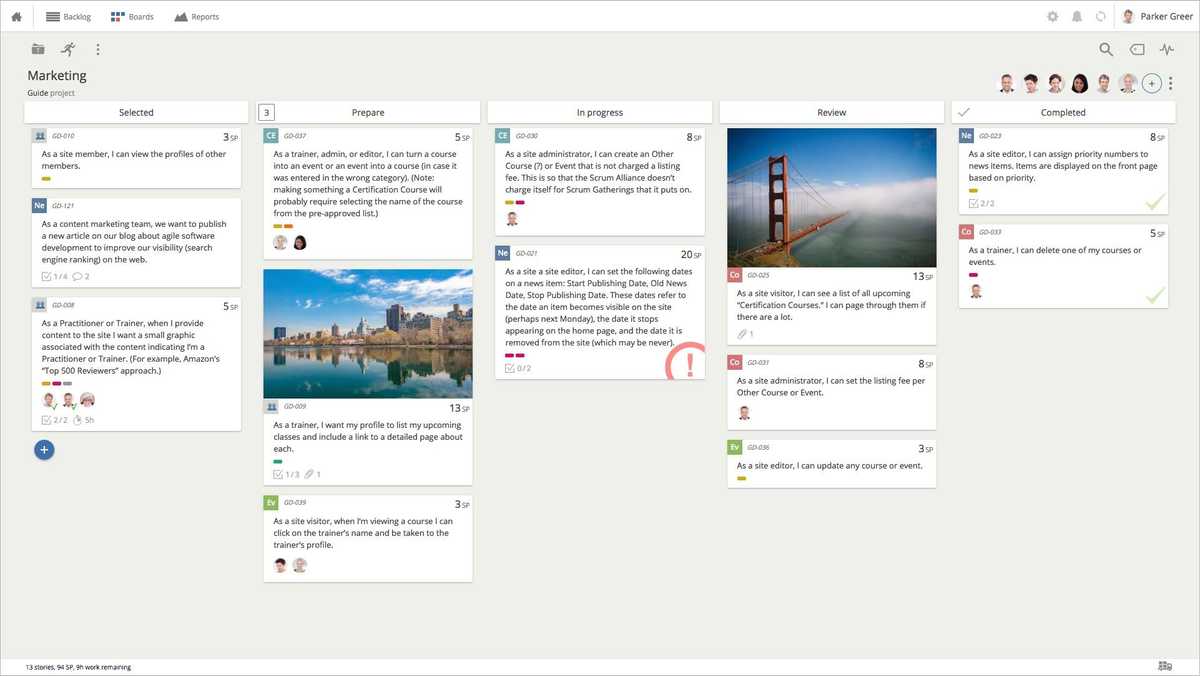1200x676 pixels.
Task: Open the team members three-dot menu
Action: (1171, 83)
